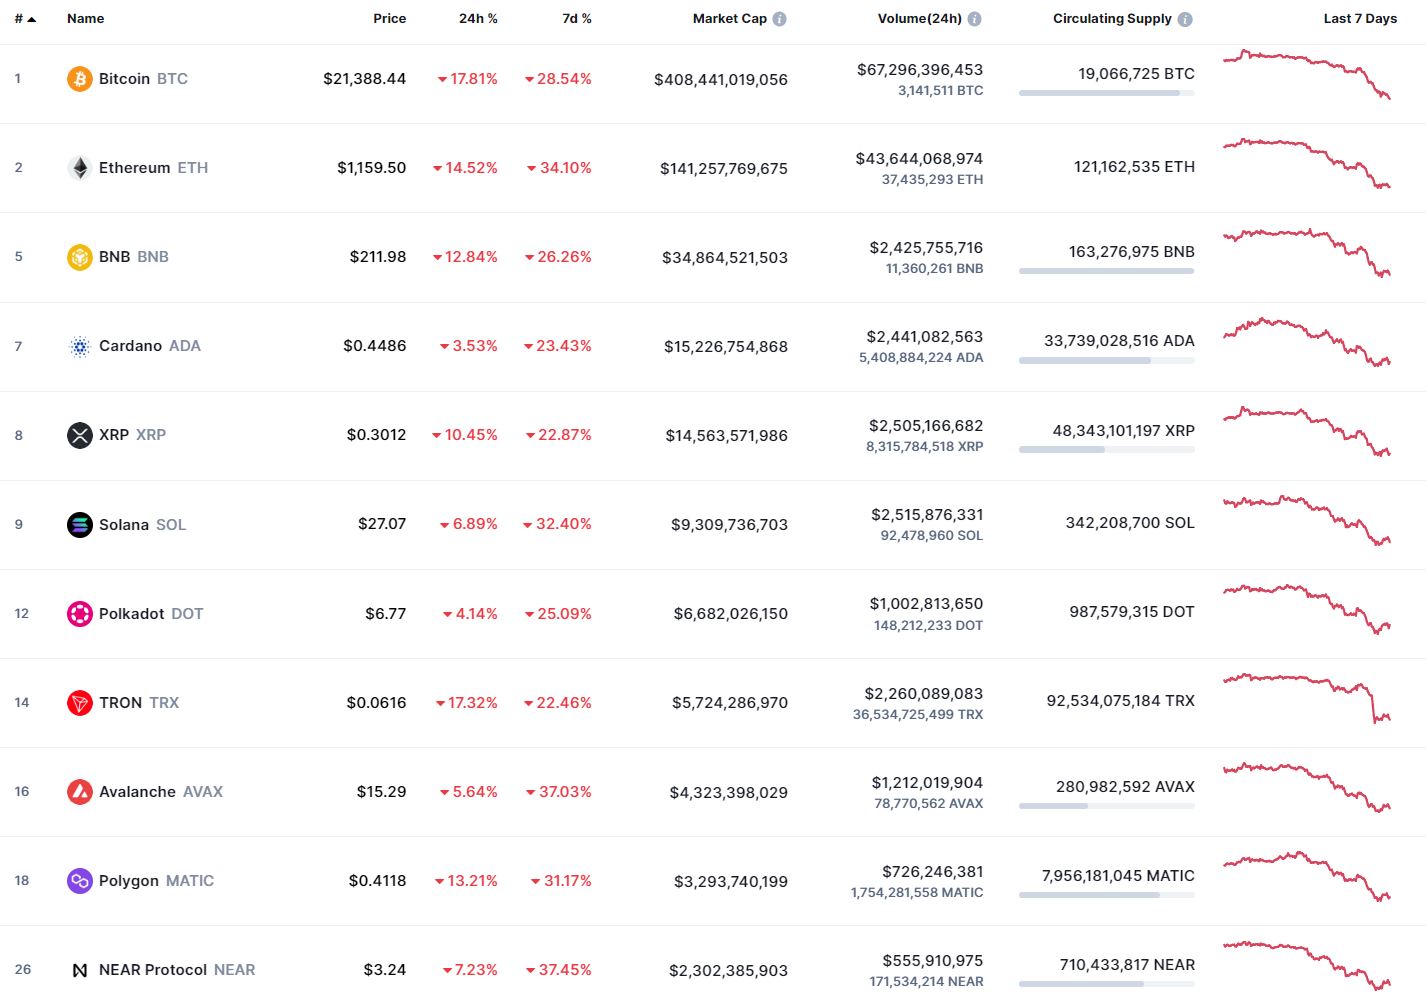1426x1006 pixels.
Task: Click the BNB coin logo icon
Action: coord(80,257)
